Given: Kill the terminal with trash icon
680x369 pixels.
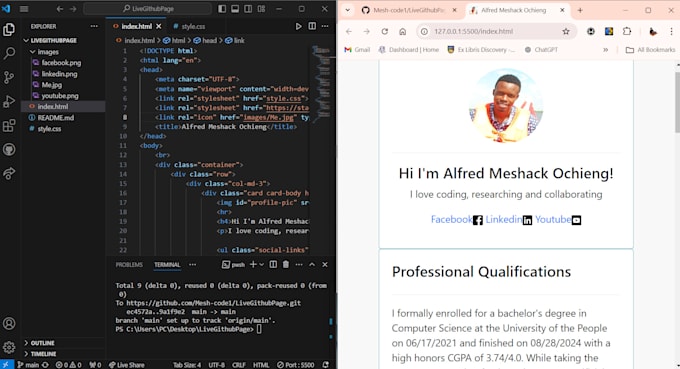Looking at the screenshot, I should tap(286, 265).
